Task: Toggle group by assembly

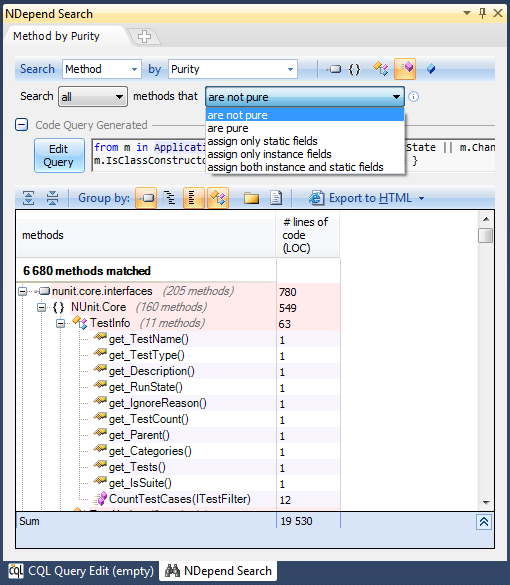Action: (x=146, y=198)
